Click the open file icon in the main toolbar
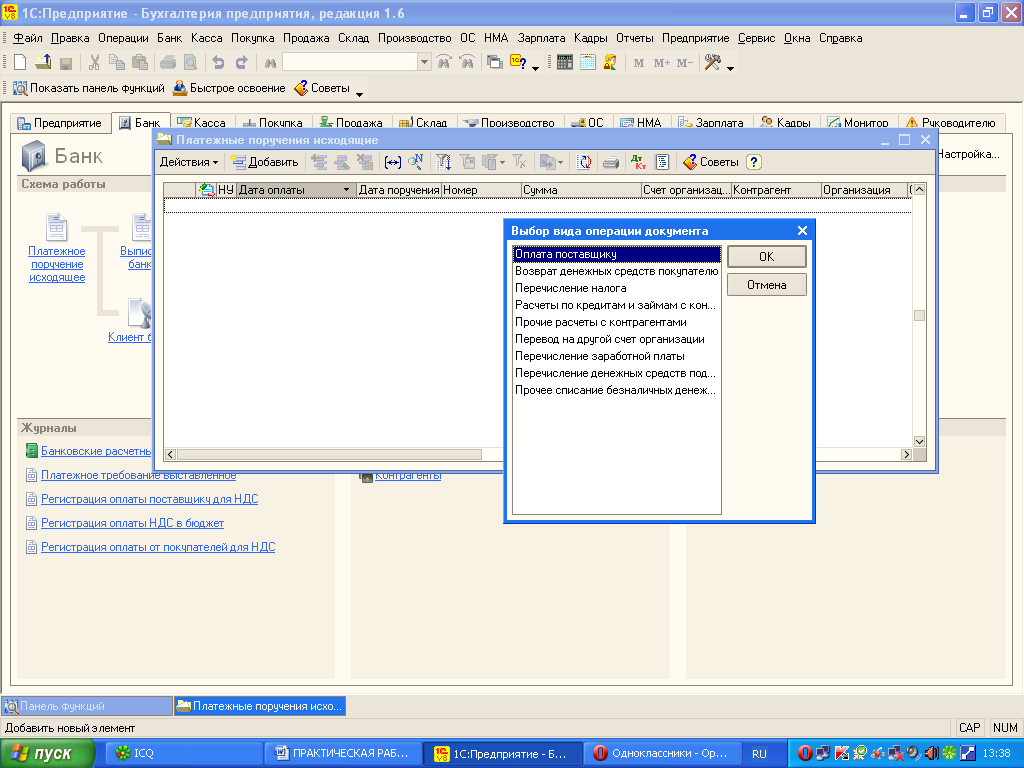Viewport: 1024px width, 768px height. coord(43,62)
